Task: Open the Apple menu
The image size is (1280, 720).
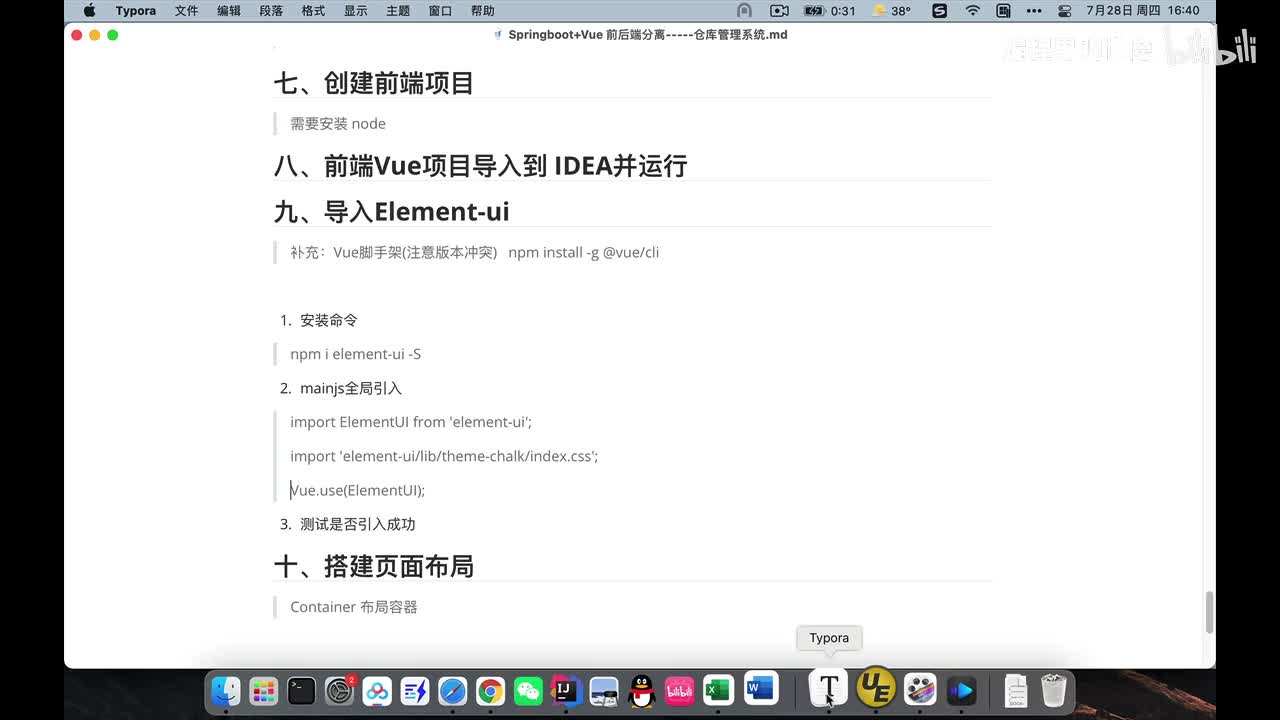Action: [x=89, y=11]
